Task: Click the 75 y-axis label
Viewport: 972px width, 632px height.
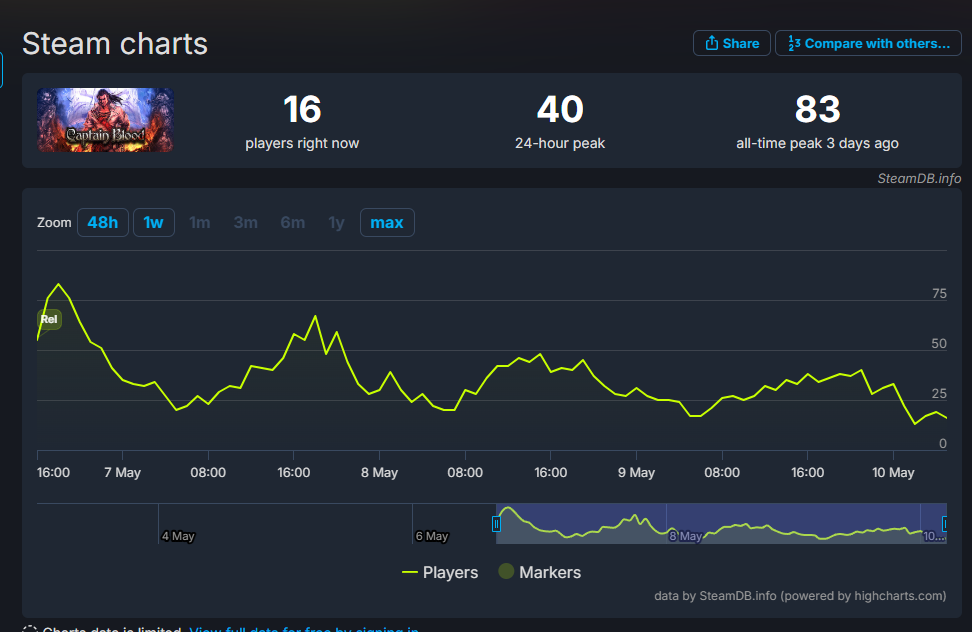Action: (939, 294)
